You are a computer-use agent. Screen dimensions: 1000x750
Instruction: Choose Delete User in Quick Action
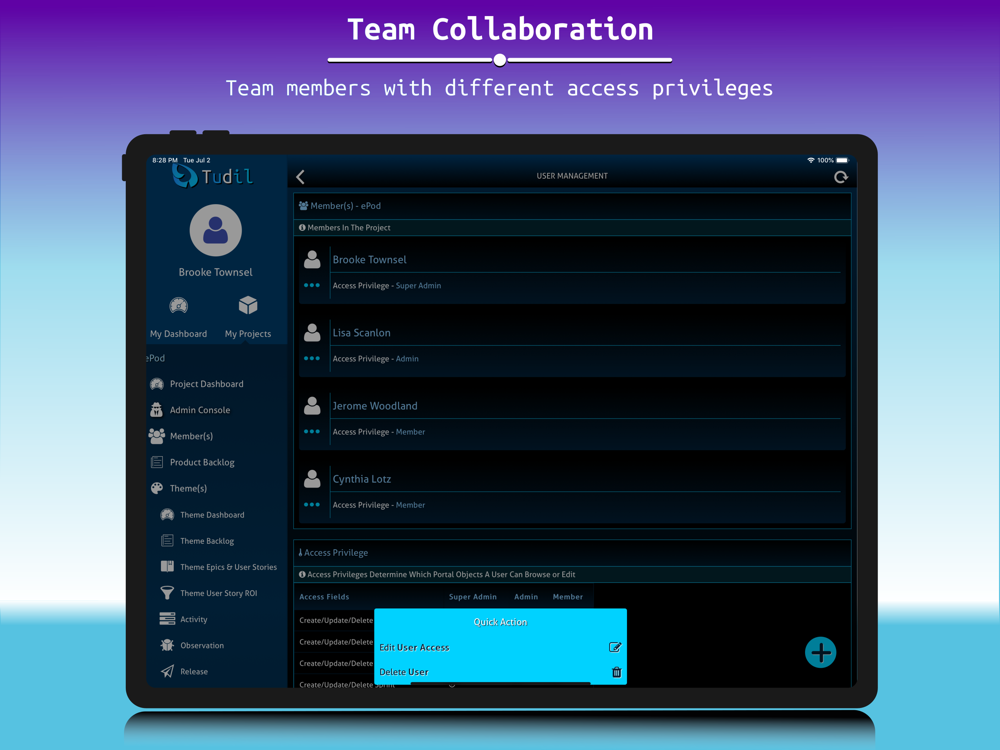pos(500,672)
